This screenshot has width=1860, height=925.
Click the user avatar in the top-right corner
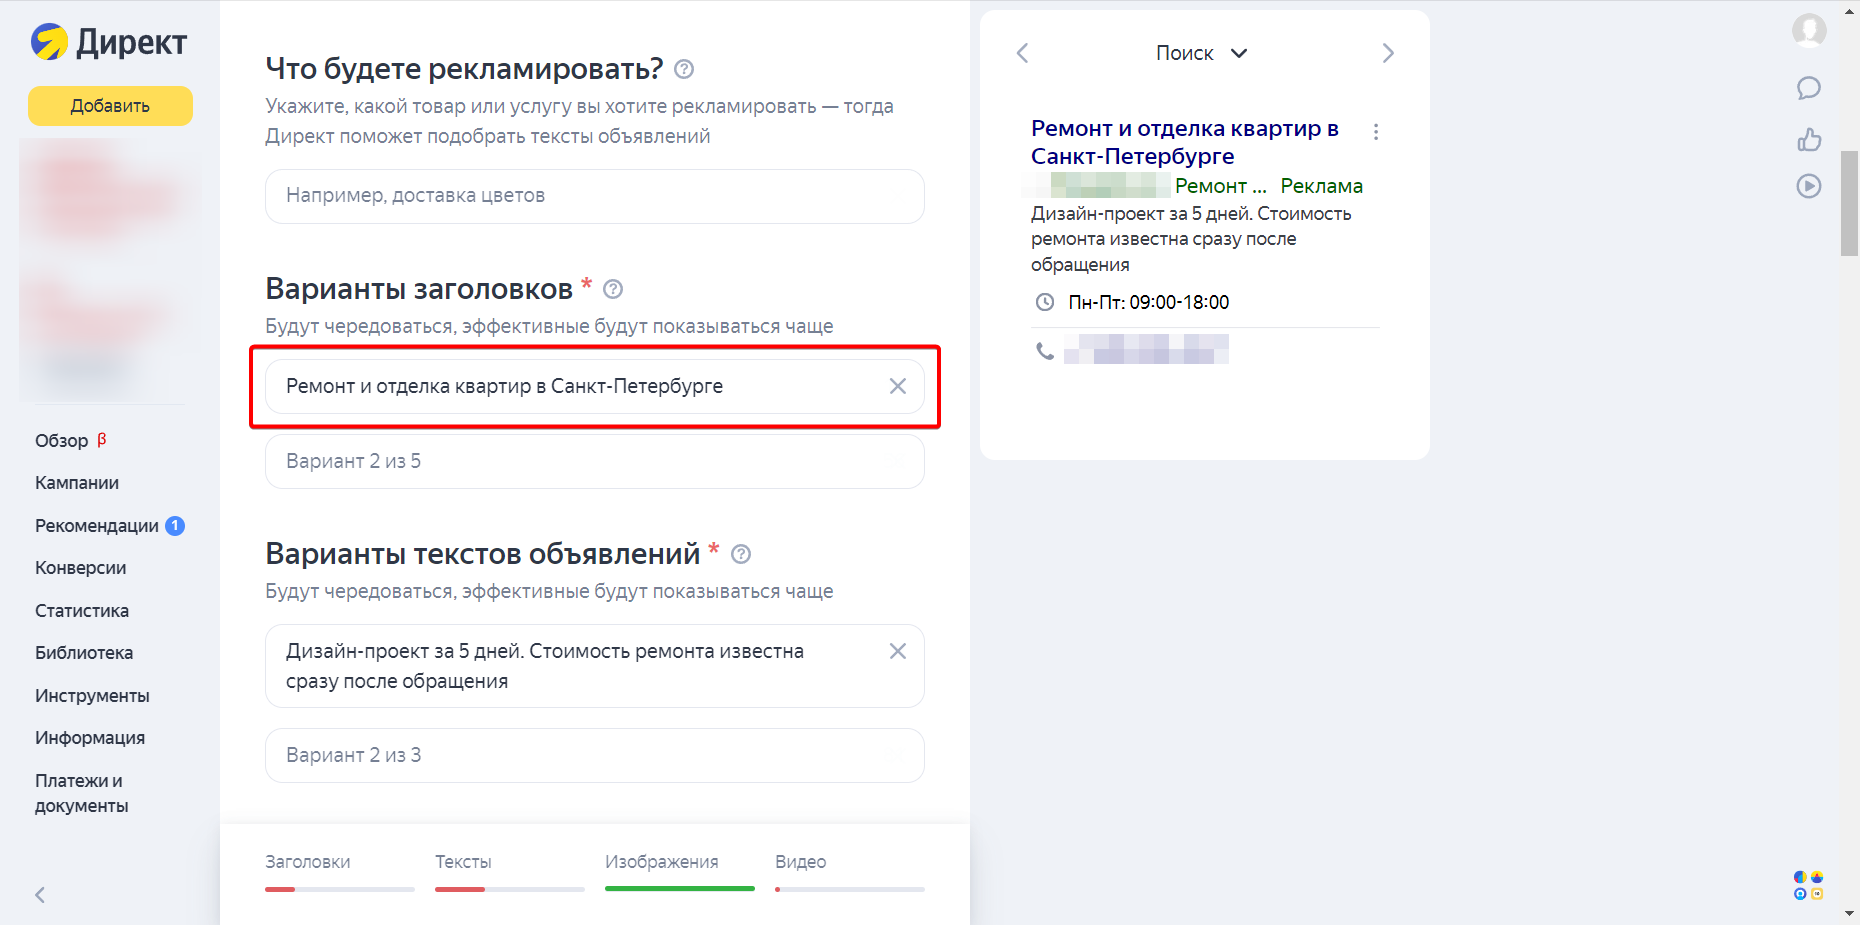(1809, 31)
